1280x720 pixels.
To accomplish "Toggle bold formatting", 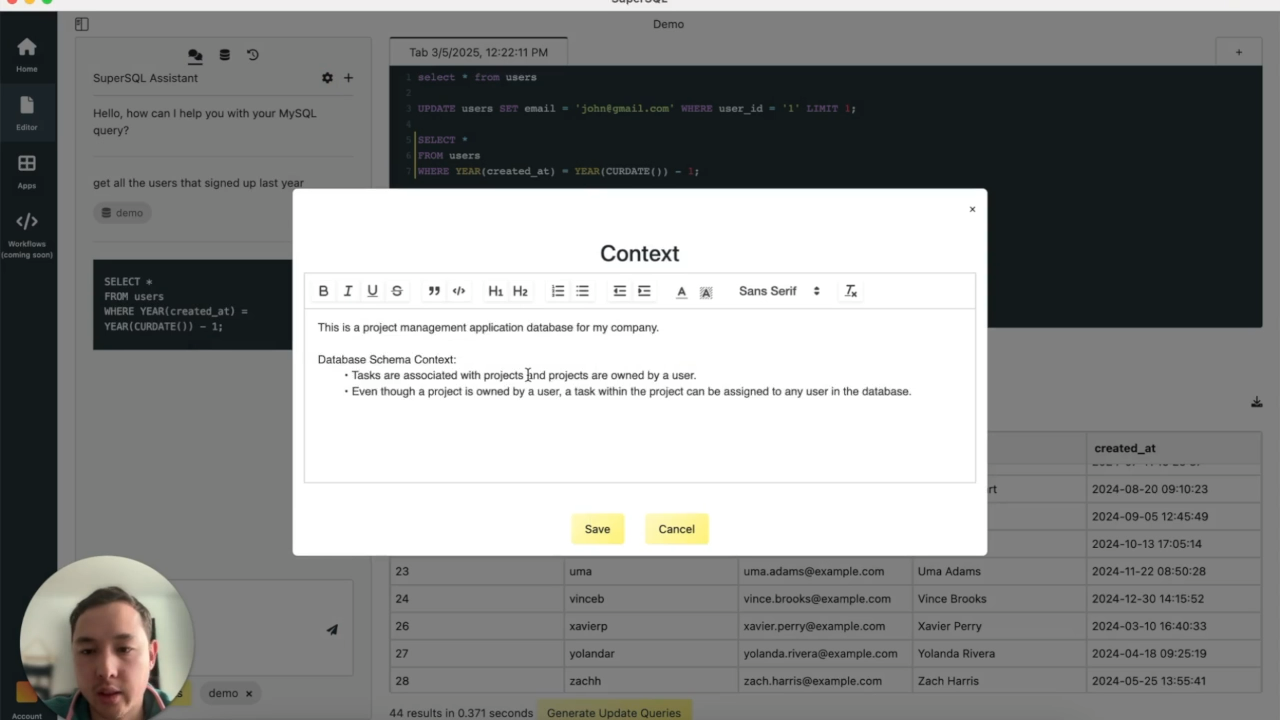I will point(323,291).
